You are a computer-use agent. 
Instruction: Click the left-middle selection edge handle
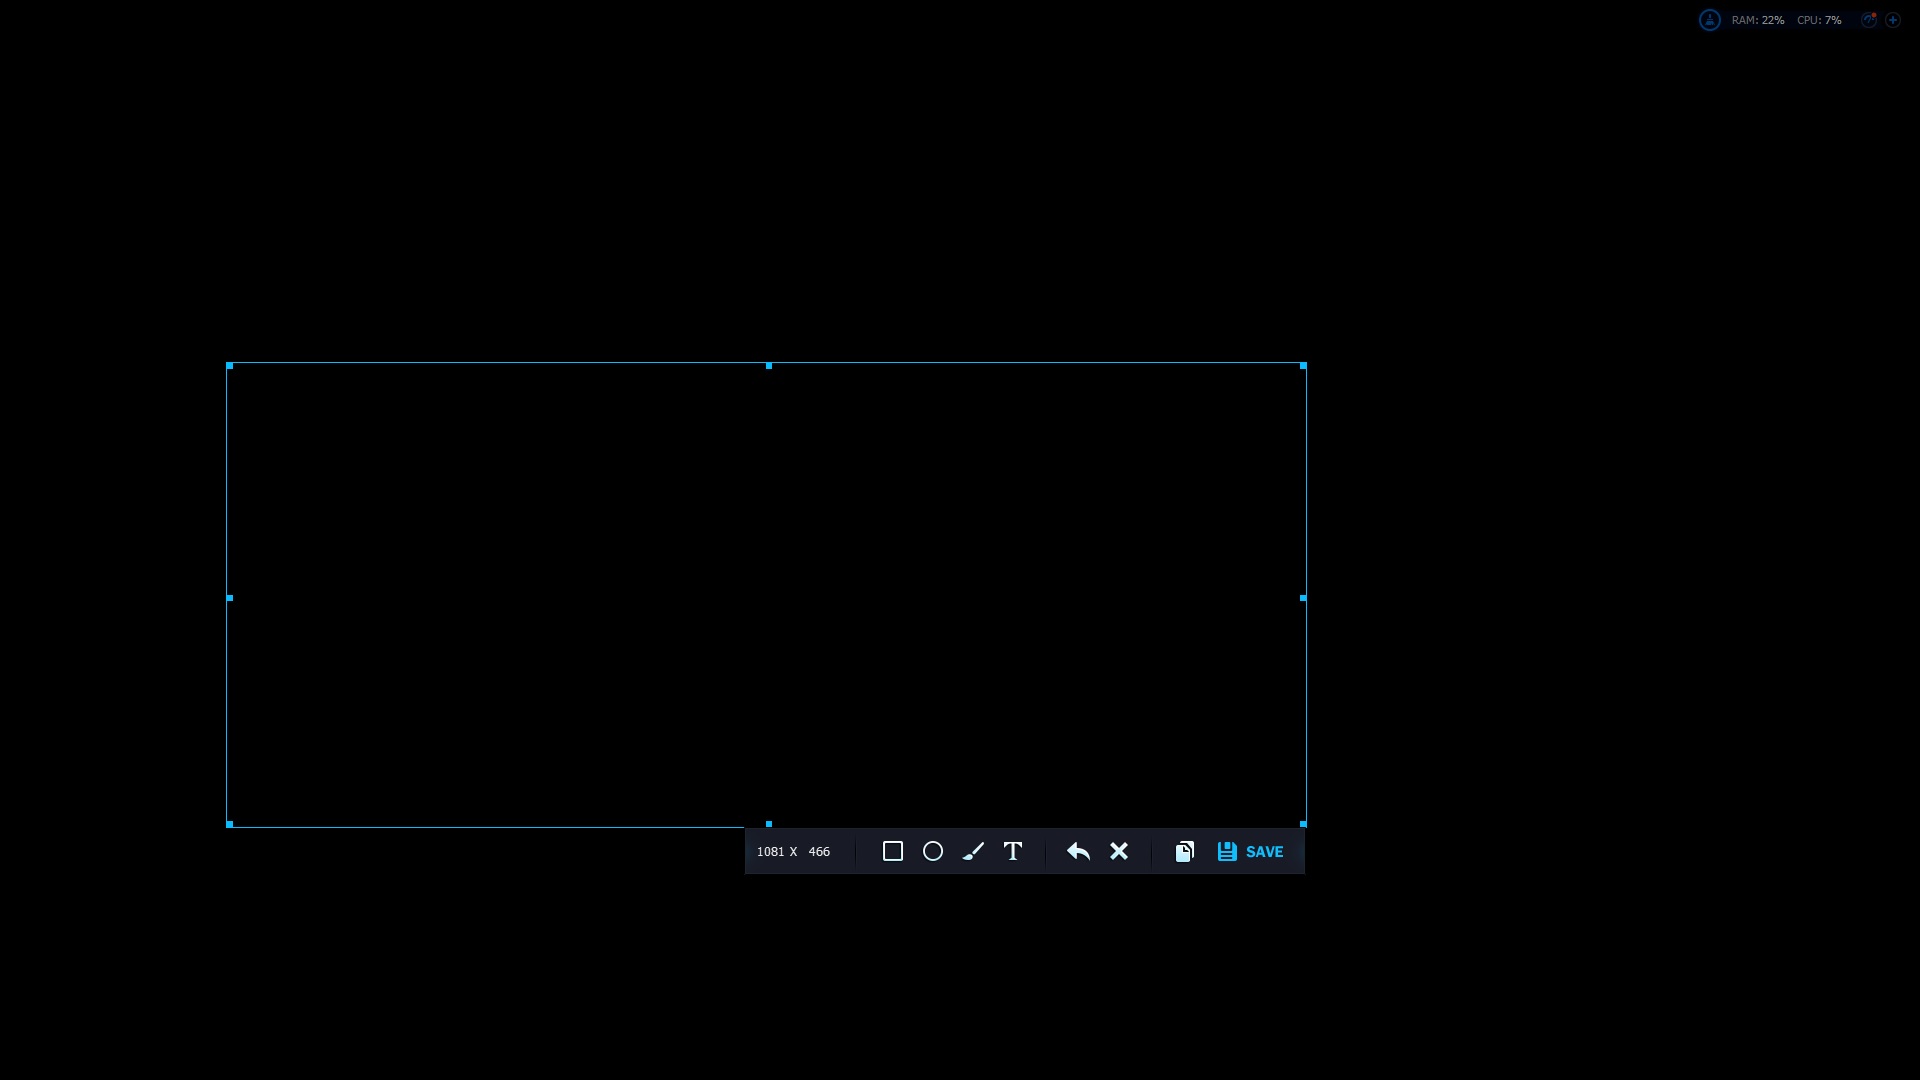point(230,598)
